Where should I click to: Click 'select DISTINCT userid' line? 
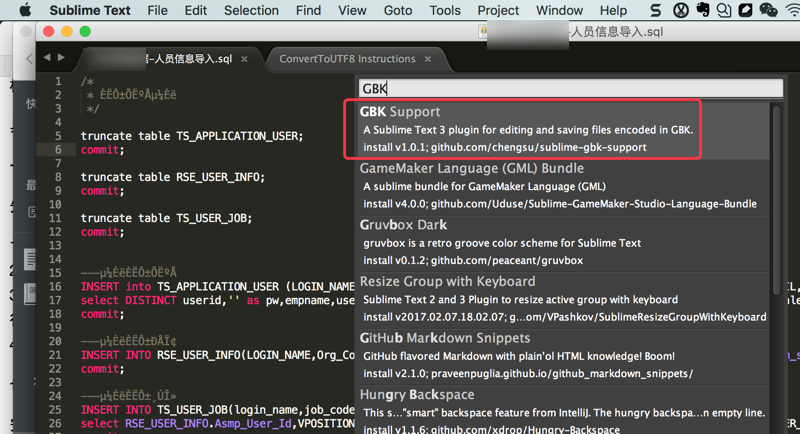click(x=217, y=300)
